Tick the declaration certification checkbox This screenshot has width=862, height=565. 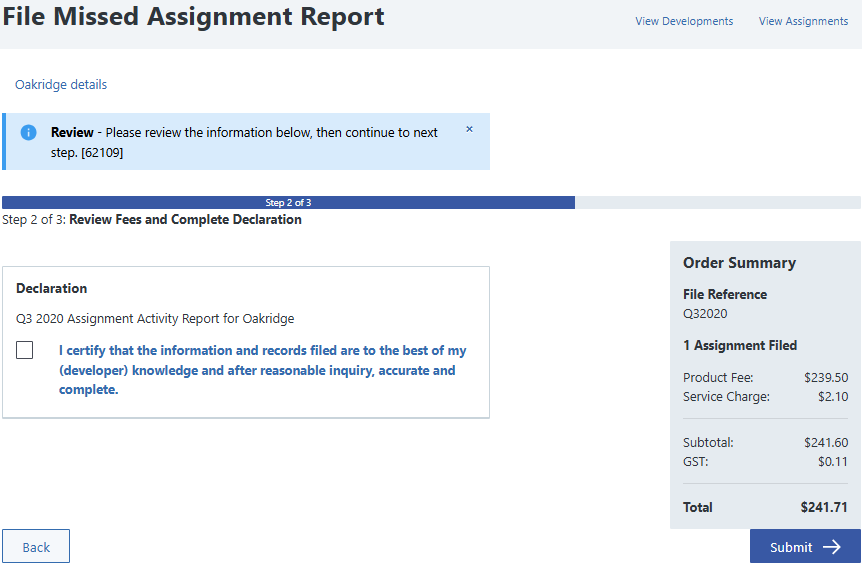coord(25,350)
